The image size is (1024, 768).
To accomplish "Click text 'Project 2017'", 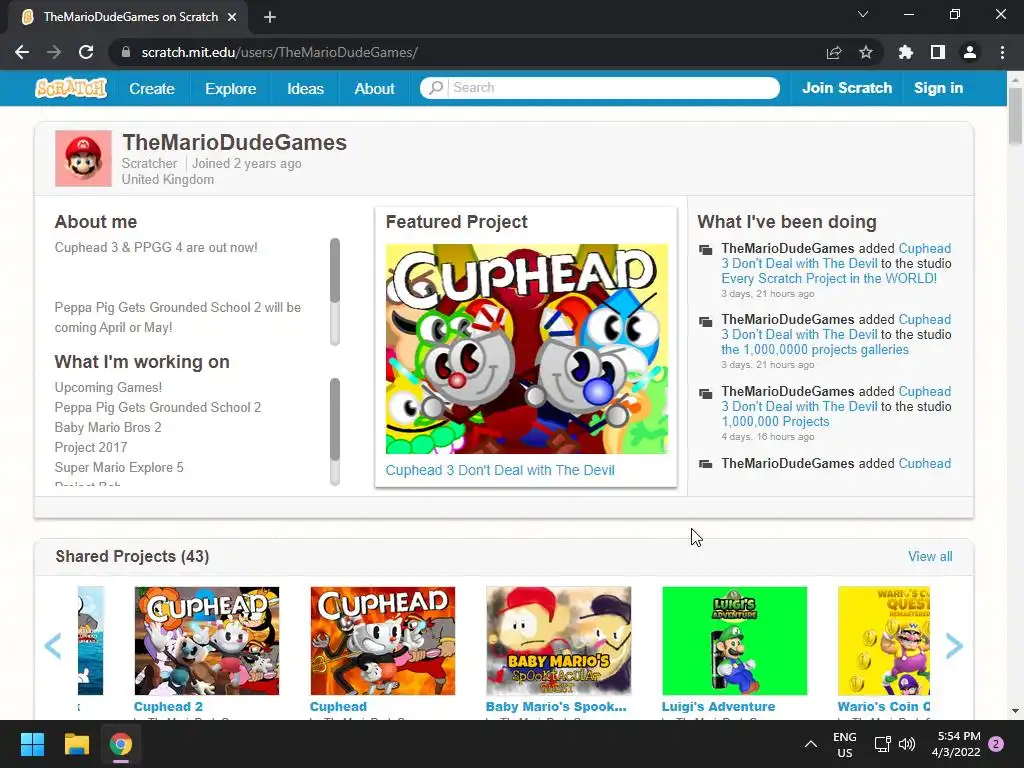I will [x=91, y=447].
